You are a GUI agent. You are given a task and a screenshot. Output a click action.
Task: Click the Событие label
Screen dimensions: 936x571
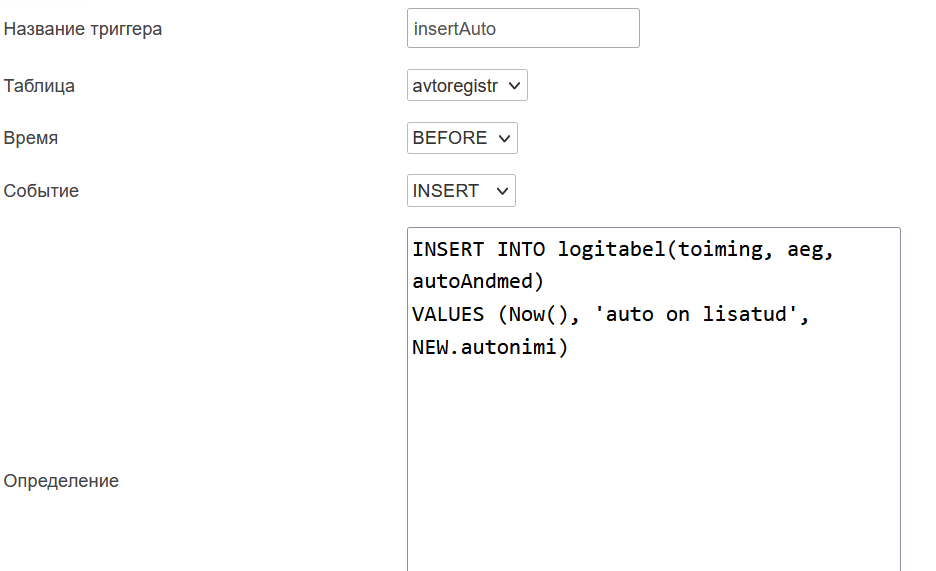click(41, 190)
